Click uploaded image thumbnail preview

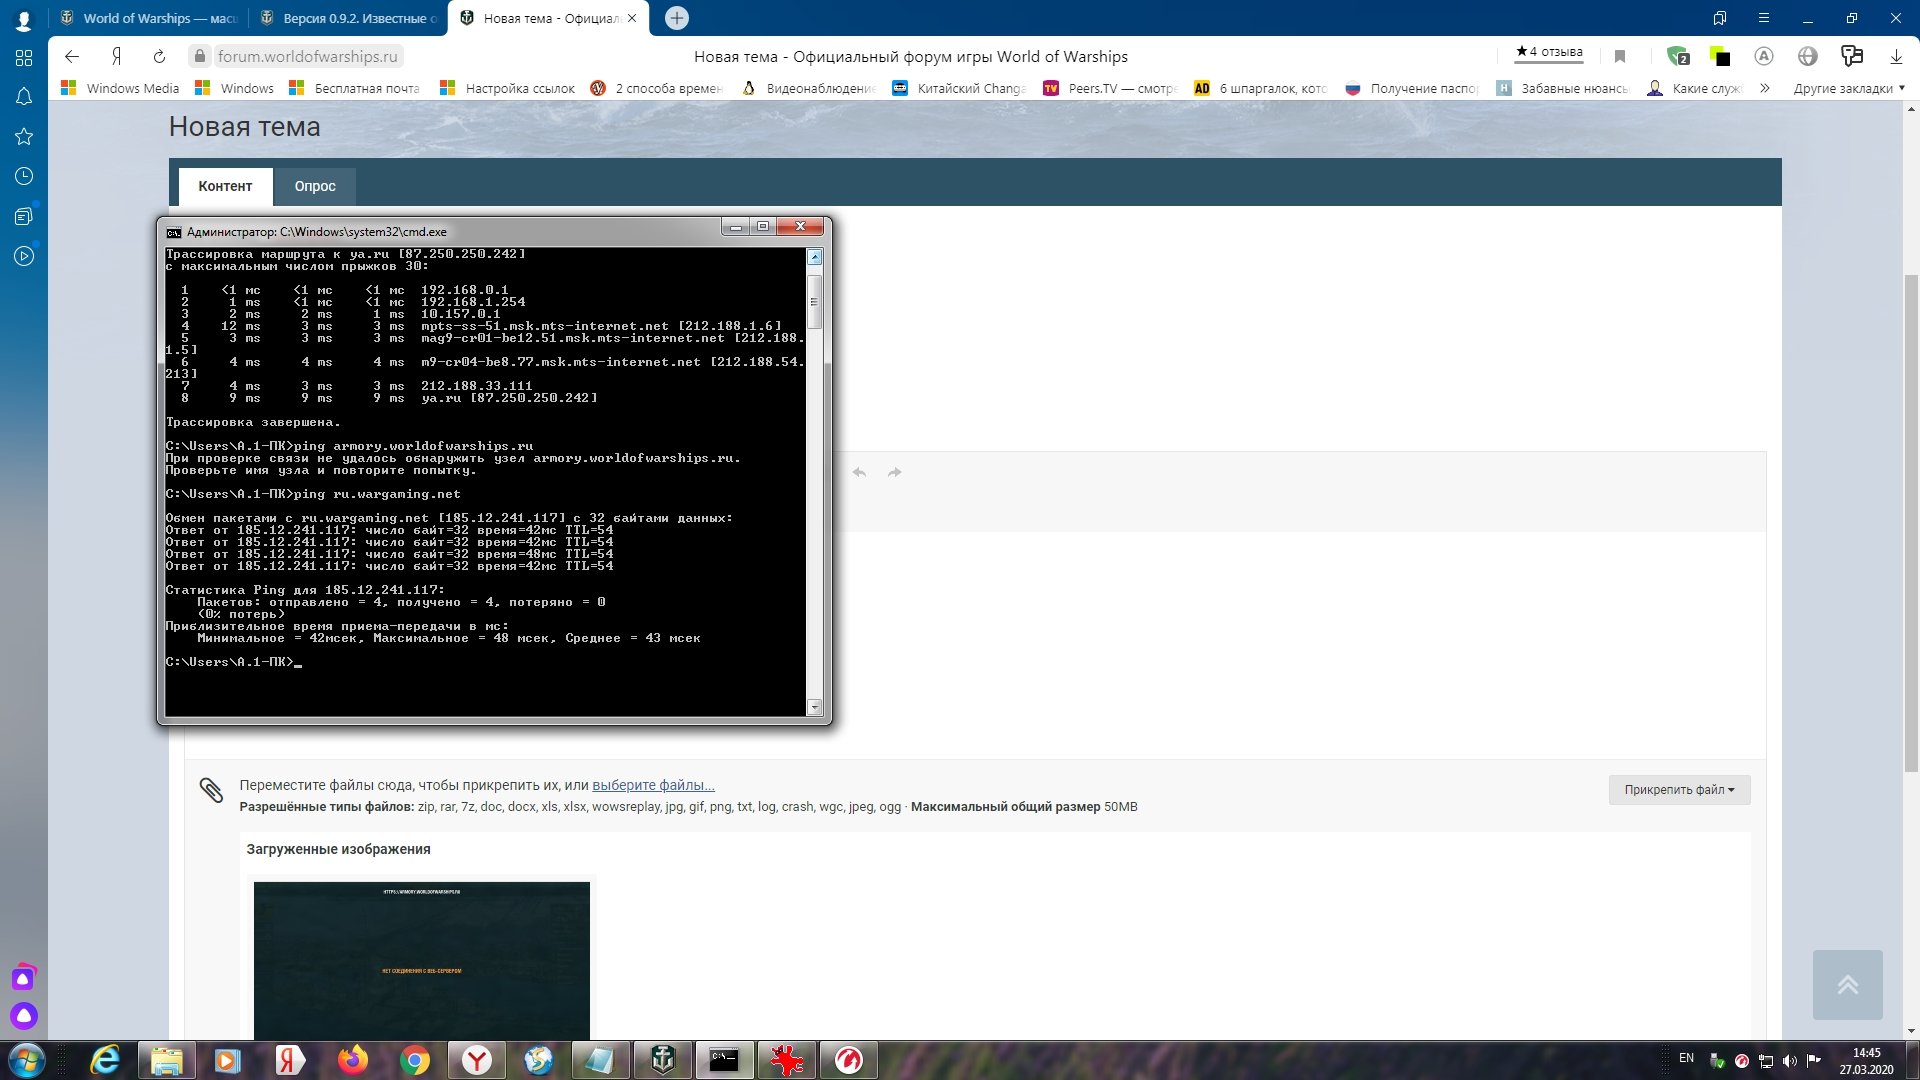click(421, 960)
